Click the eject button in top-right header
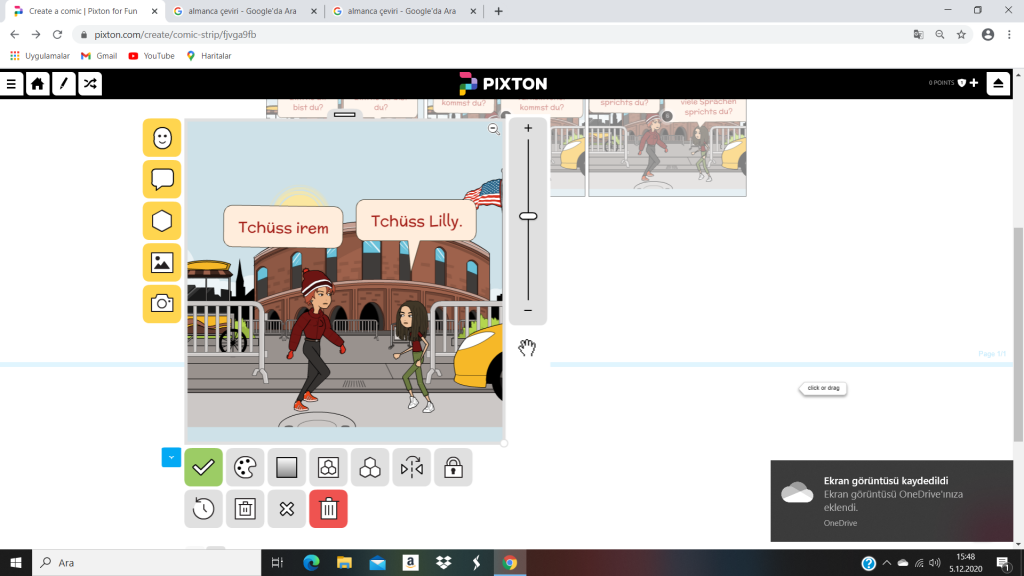 tap(998, 84)
